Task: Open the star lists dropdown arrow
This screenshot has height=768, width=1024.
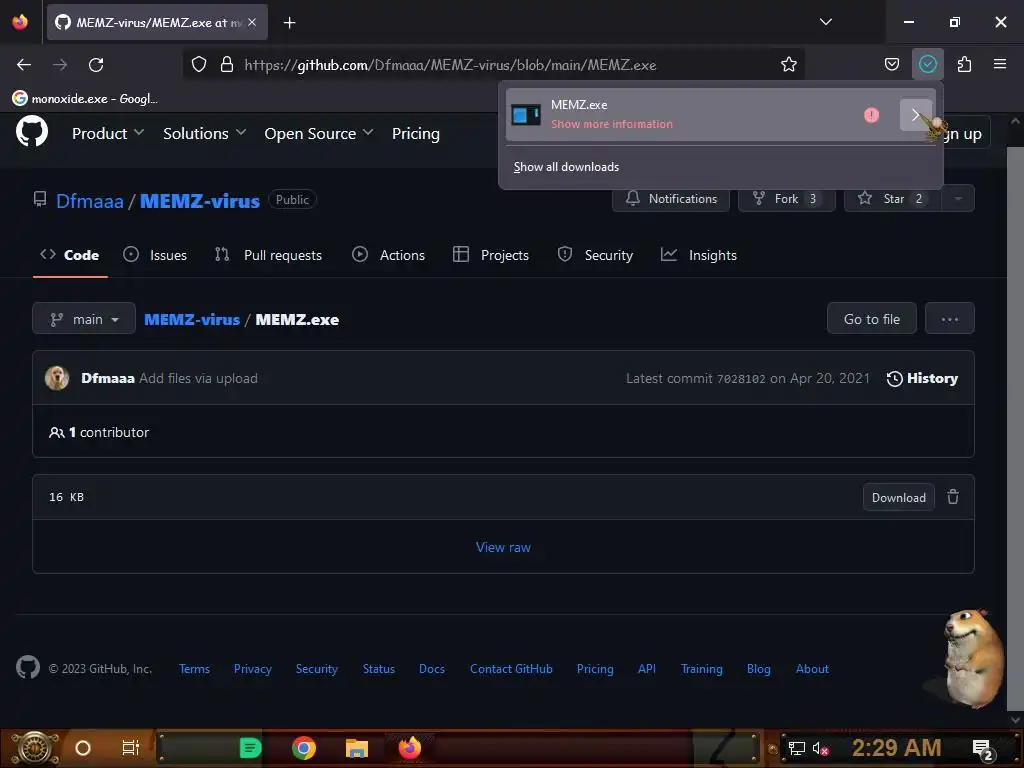Action: [x=957, y=199]
